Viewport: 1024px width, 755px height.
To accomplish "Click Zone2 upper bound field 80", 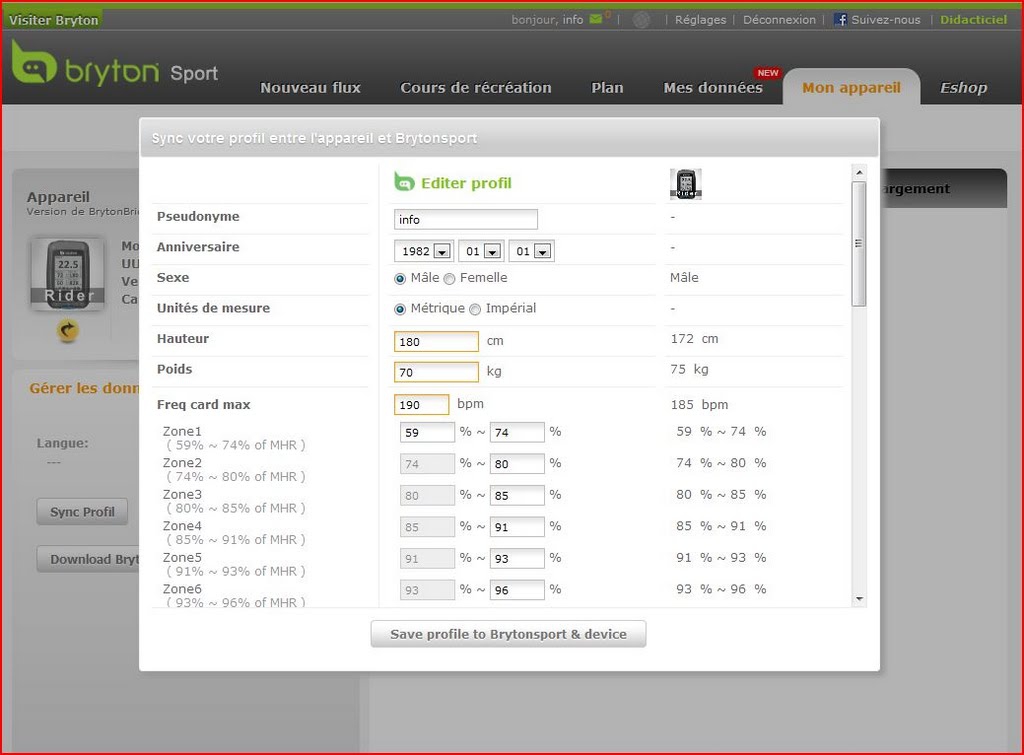I will (517, 464).
